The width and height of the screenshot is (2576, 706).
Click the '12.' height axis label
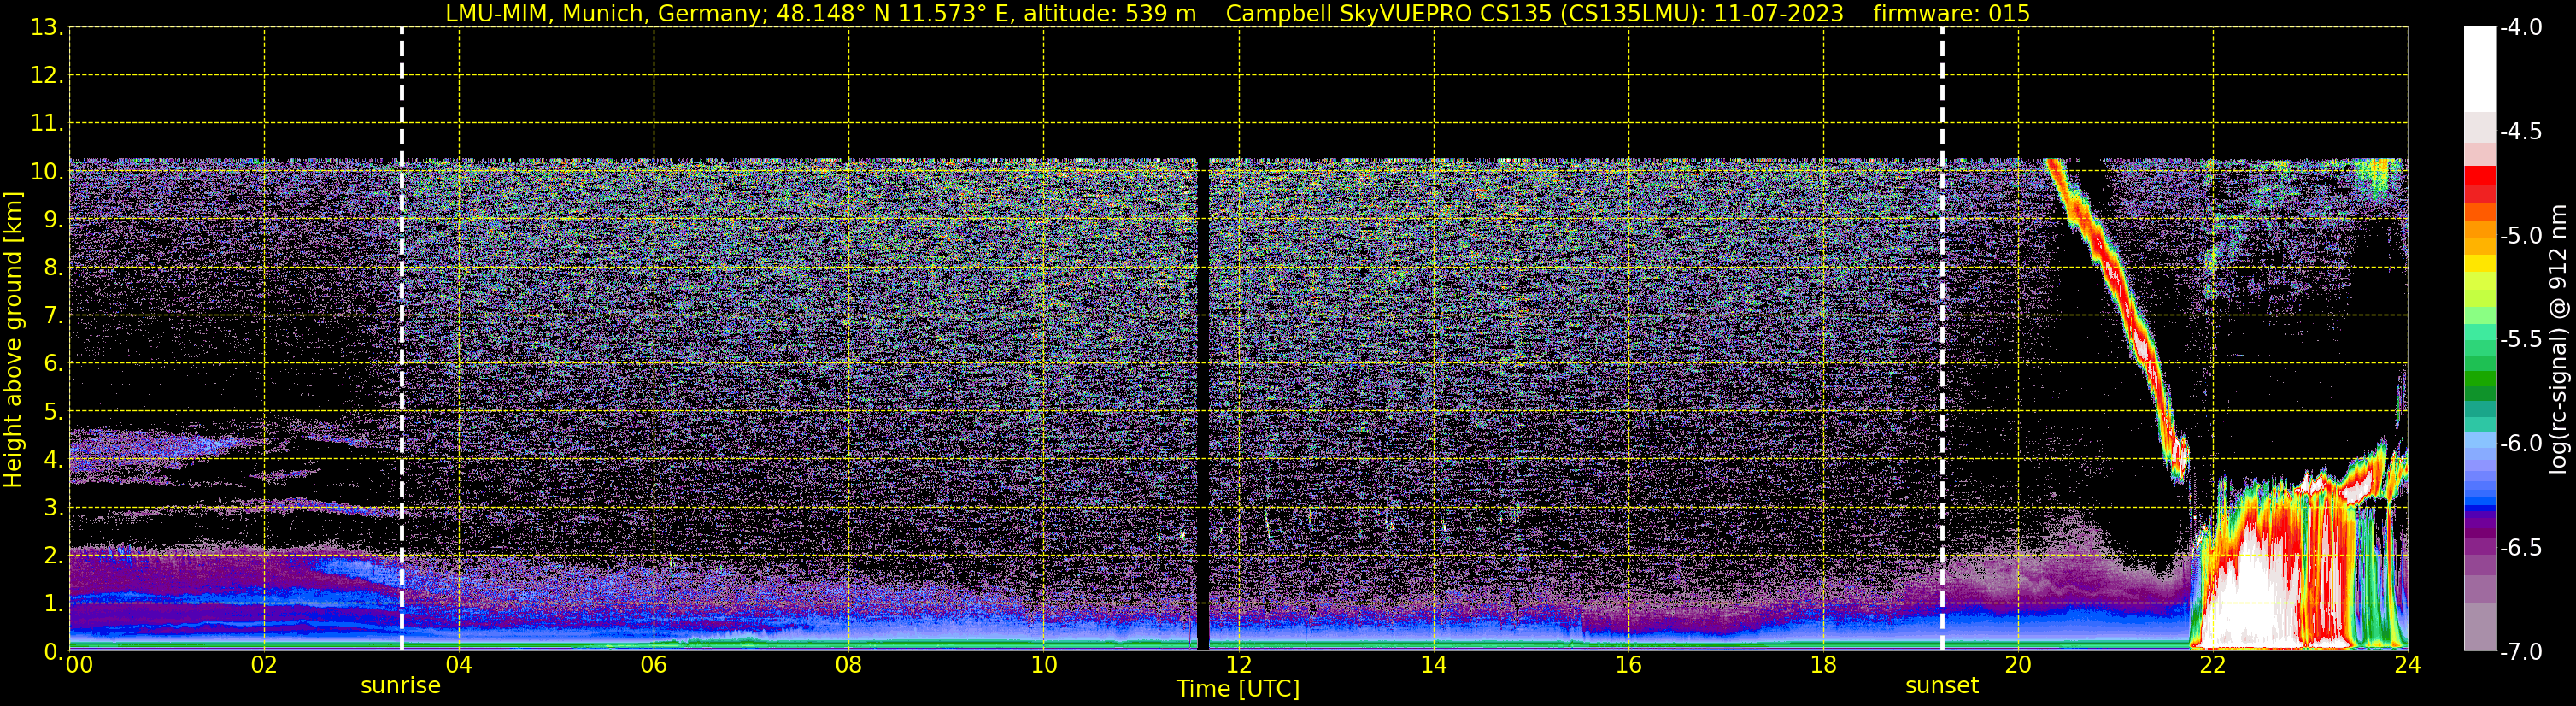pyautogui.click(x=47, y=76)
